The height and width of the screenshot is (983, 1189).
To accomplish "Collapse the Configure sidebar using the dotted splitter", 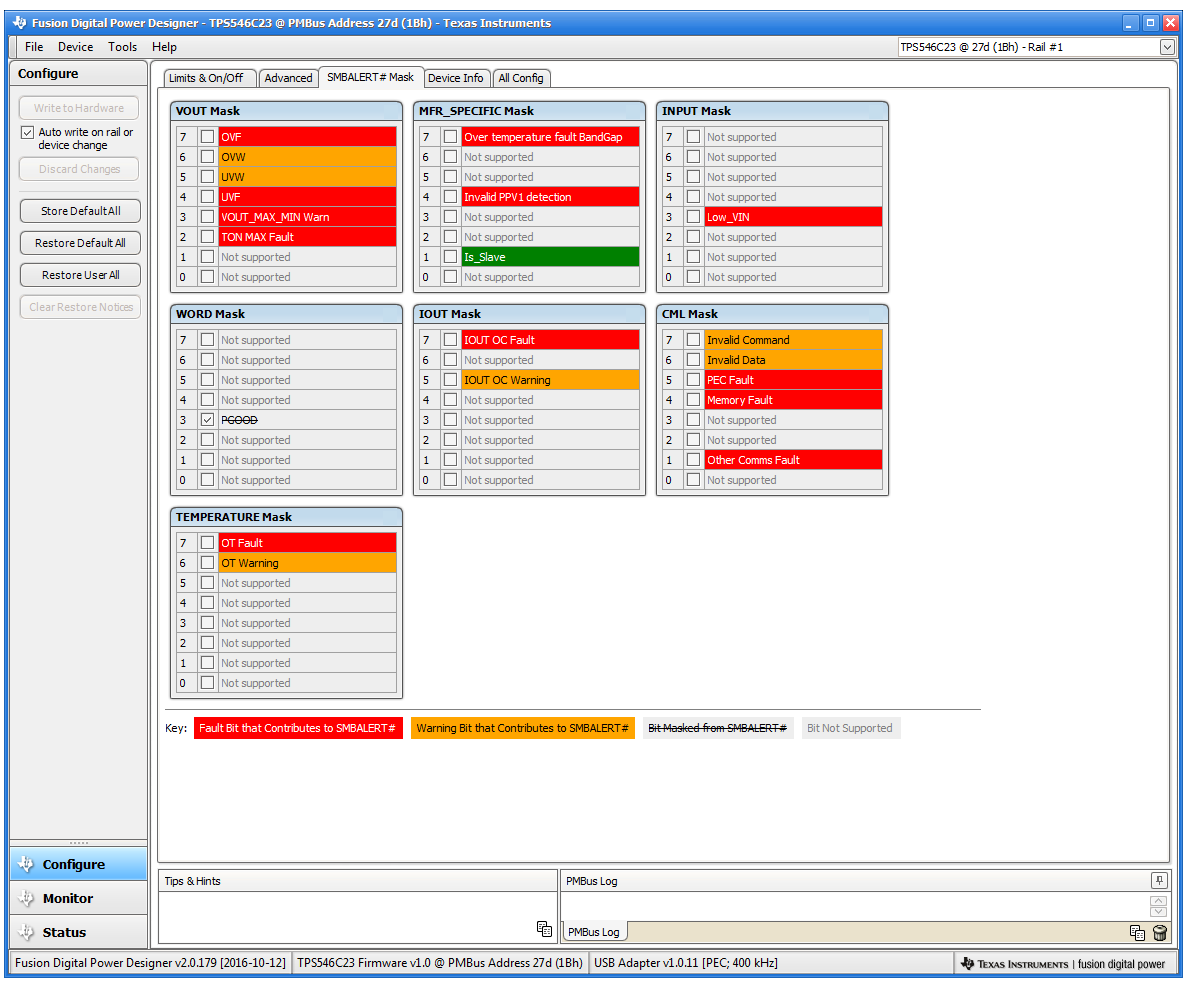I will [78, 841].
